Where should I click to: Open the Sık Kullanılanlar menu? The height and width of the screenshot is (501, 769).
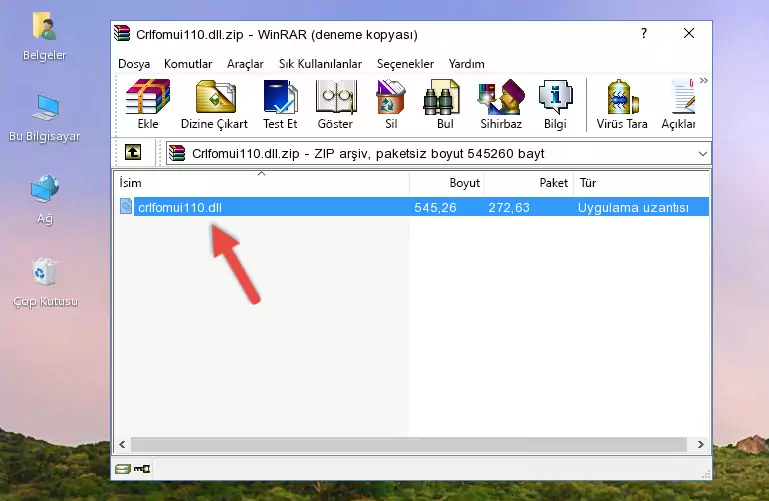point(320,64)
